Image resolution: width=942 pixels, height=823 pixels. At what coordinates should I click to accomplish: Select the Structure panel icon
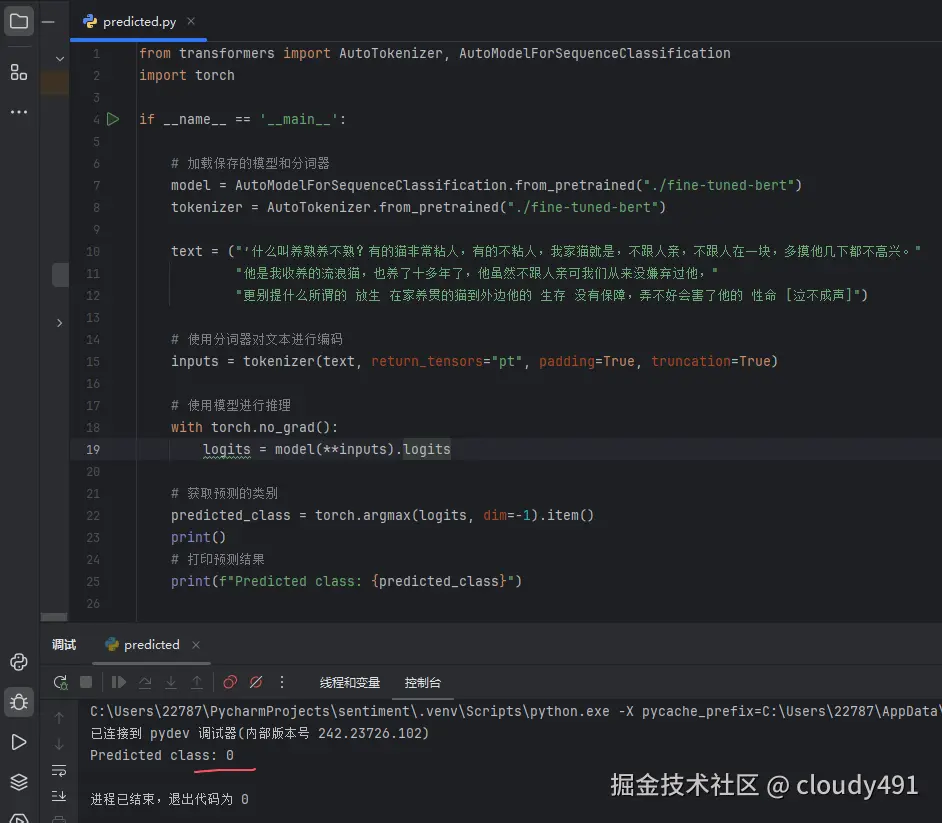pos(18,72)
